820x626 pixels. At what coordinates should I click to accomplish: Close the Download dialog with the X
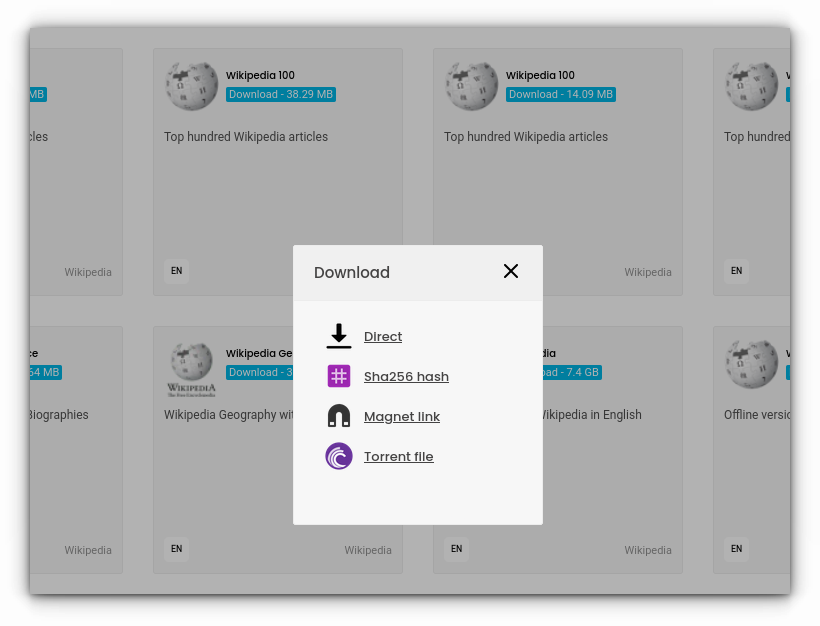(510, 271)
